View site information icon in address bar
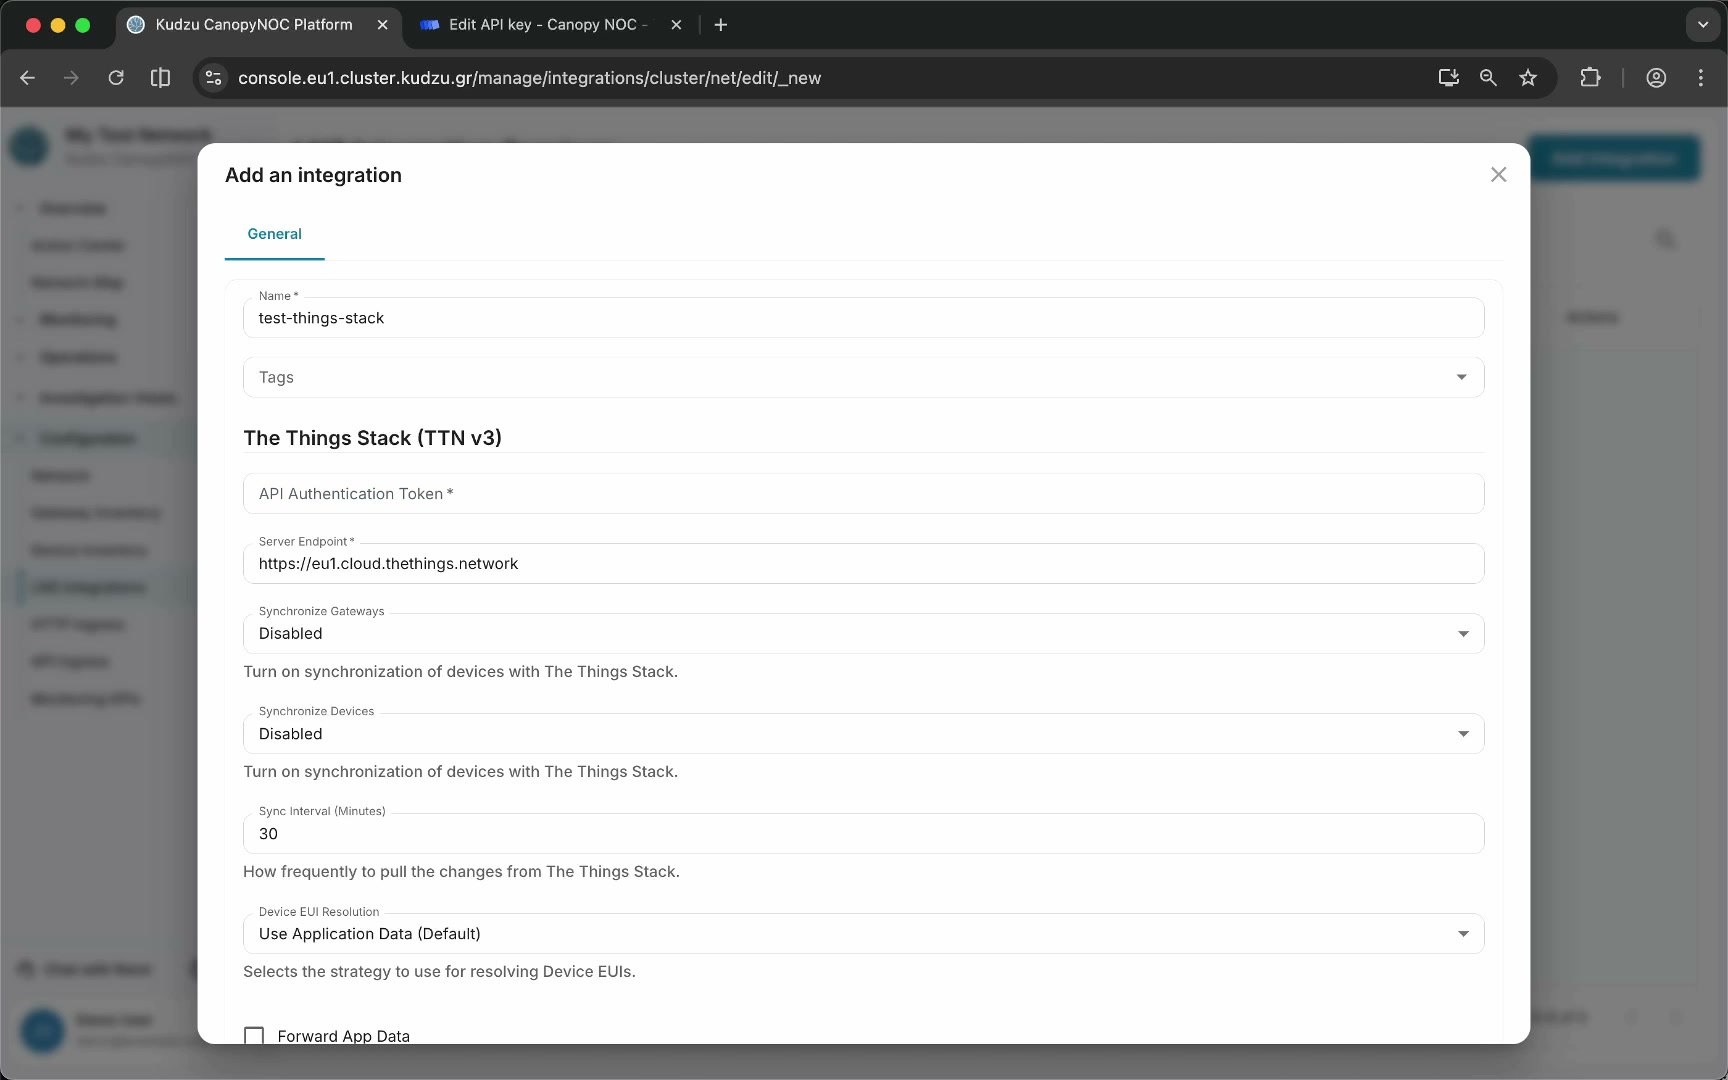 click(x=213, y=78)
